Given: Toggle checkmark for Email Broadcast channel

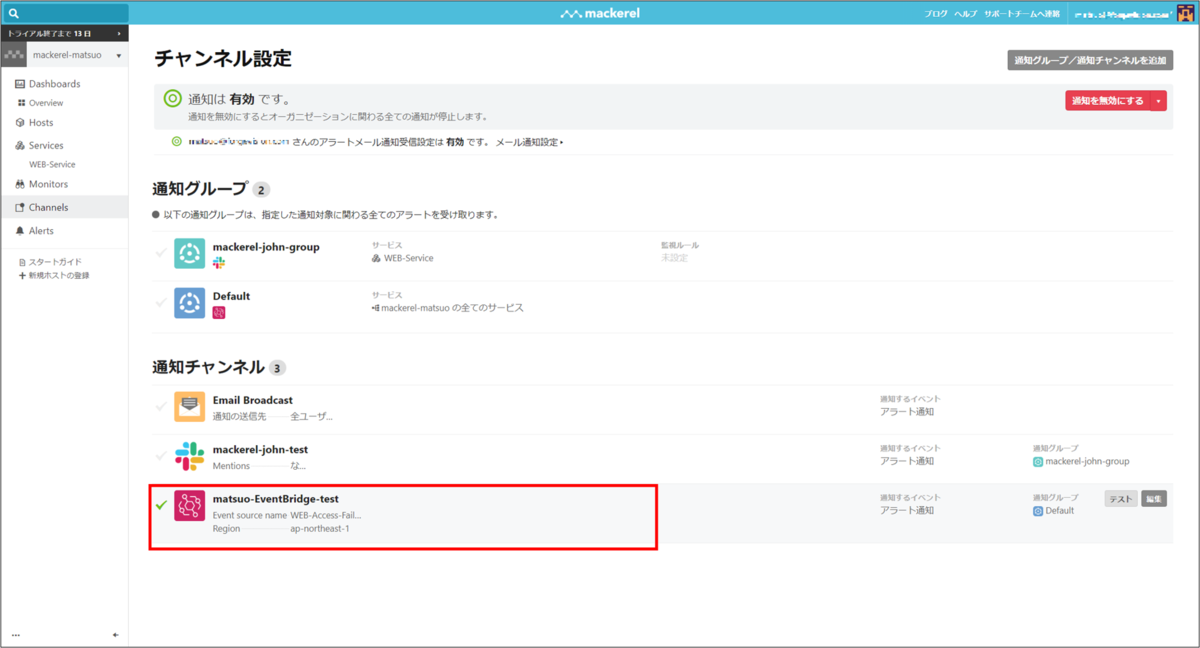Looking at the screenshot, I should (x=161, y=405).
